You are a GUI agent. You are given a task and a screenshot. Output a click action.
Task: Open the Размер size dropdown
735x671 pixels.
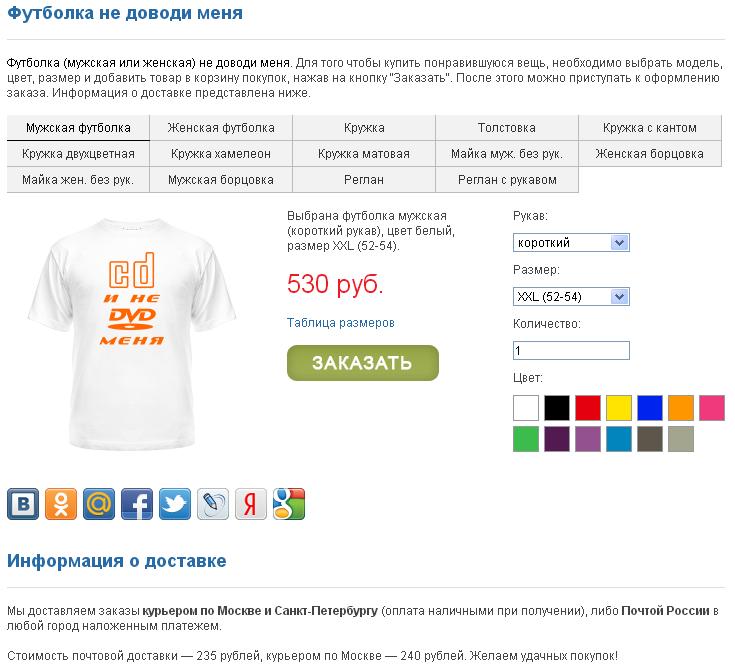[x=571, y=296]
